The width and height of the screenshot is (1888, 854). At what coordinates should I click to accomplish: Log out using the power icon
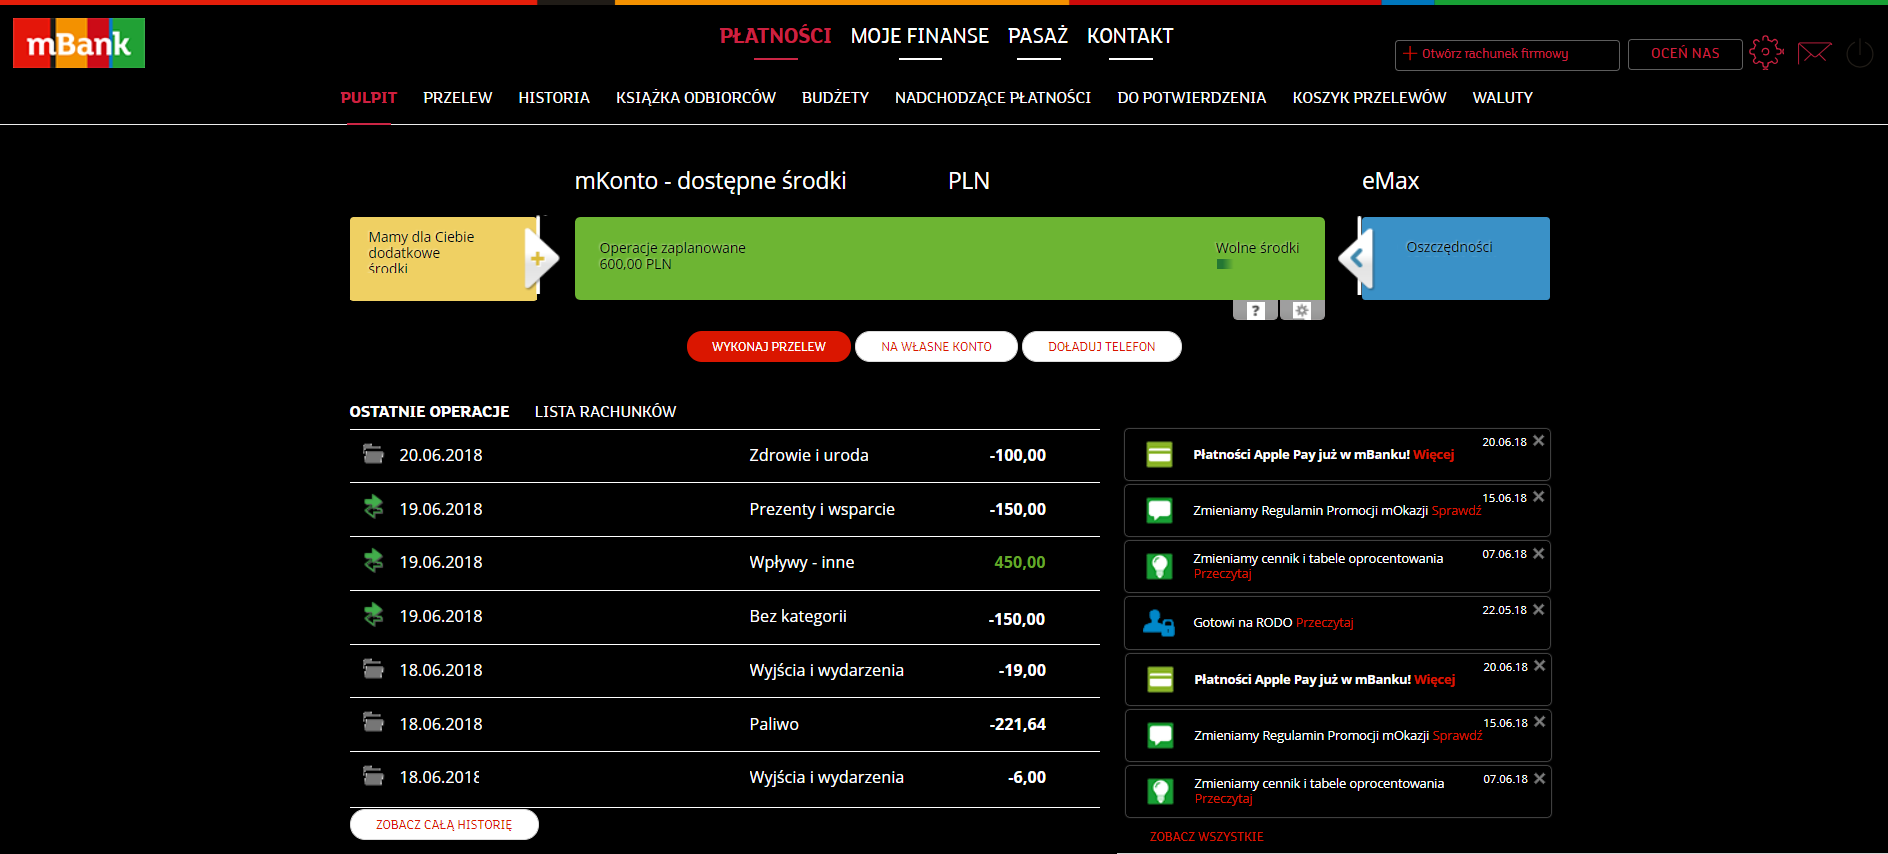click(x=1859, y=53)
